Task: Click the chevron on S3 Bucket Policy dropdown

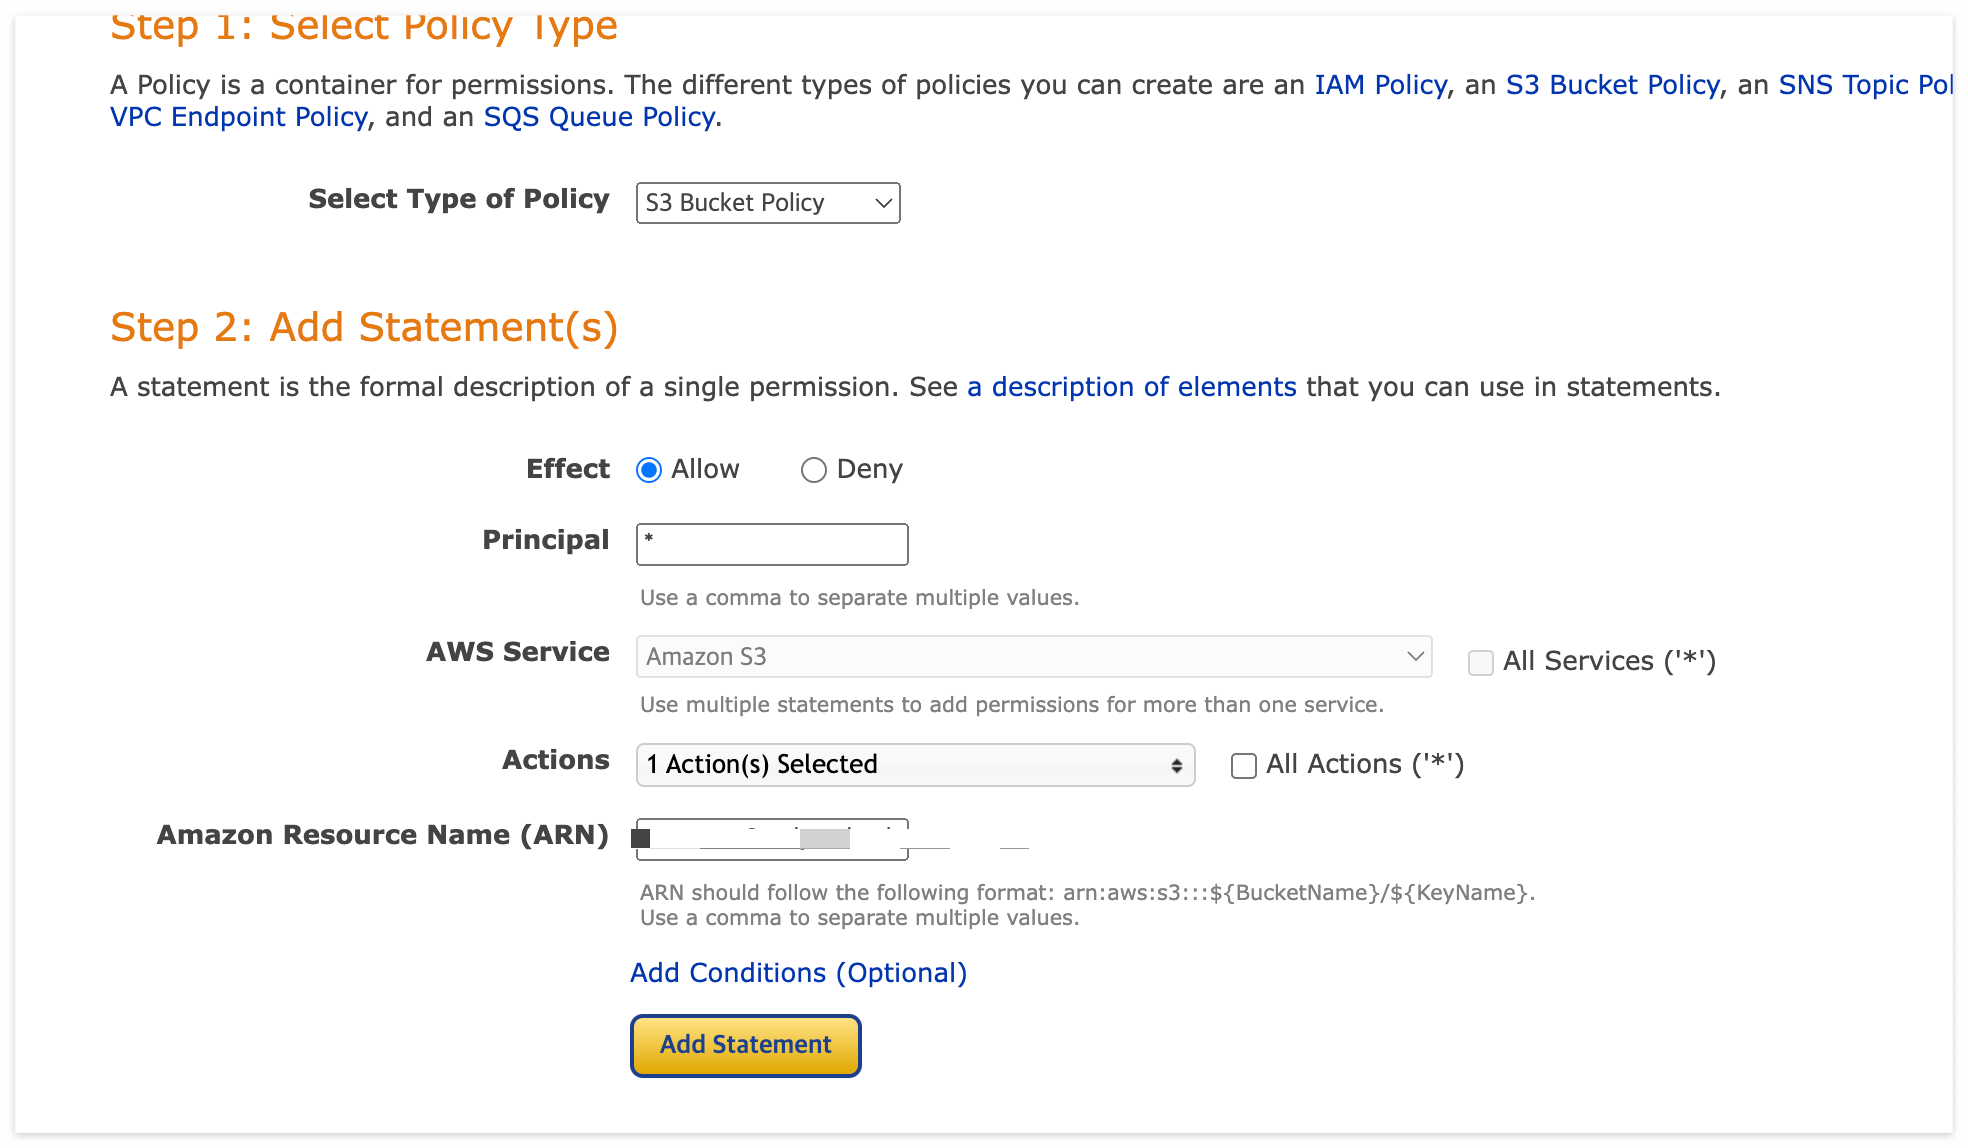Action: click(883, 203)
